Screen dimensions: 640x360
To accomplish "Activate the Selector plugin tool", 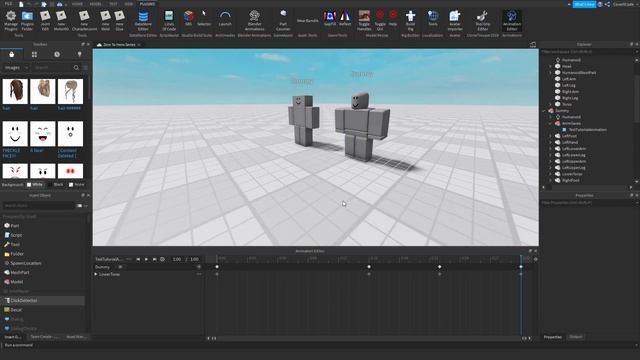I will [204, 19].
